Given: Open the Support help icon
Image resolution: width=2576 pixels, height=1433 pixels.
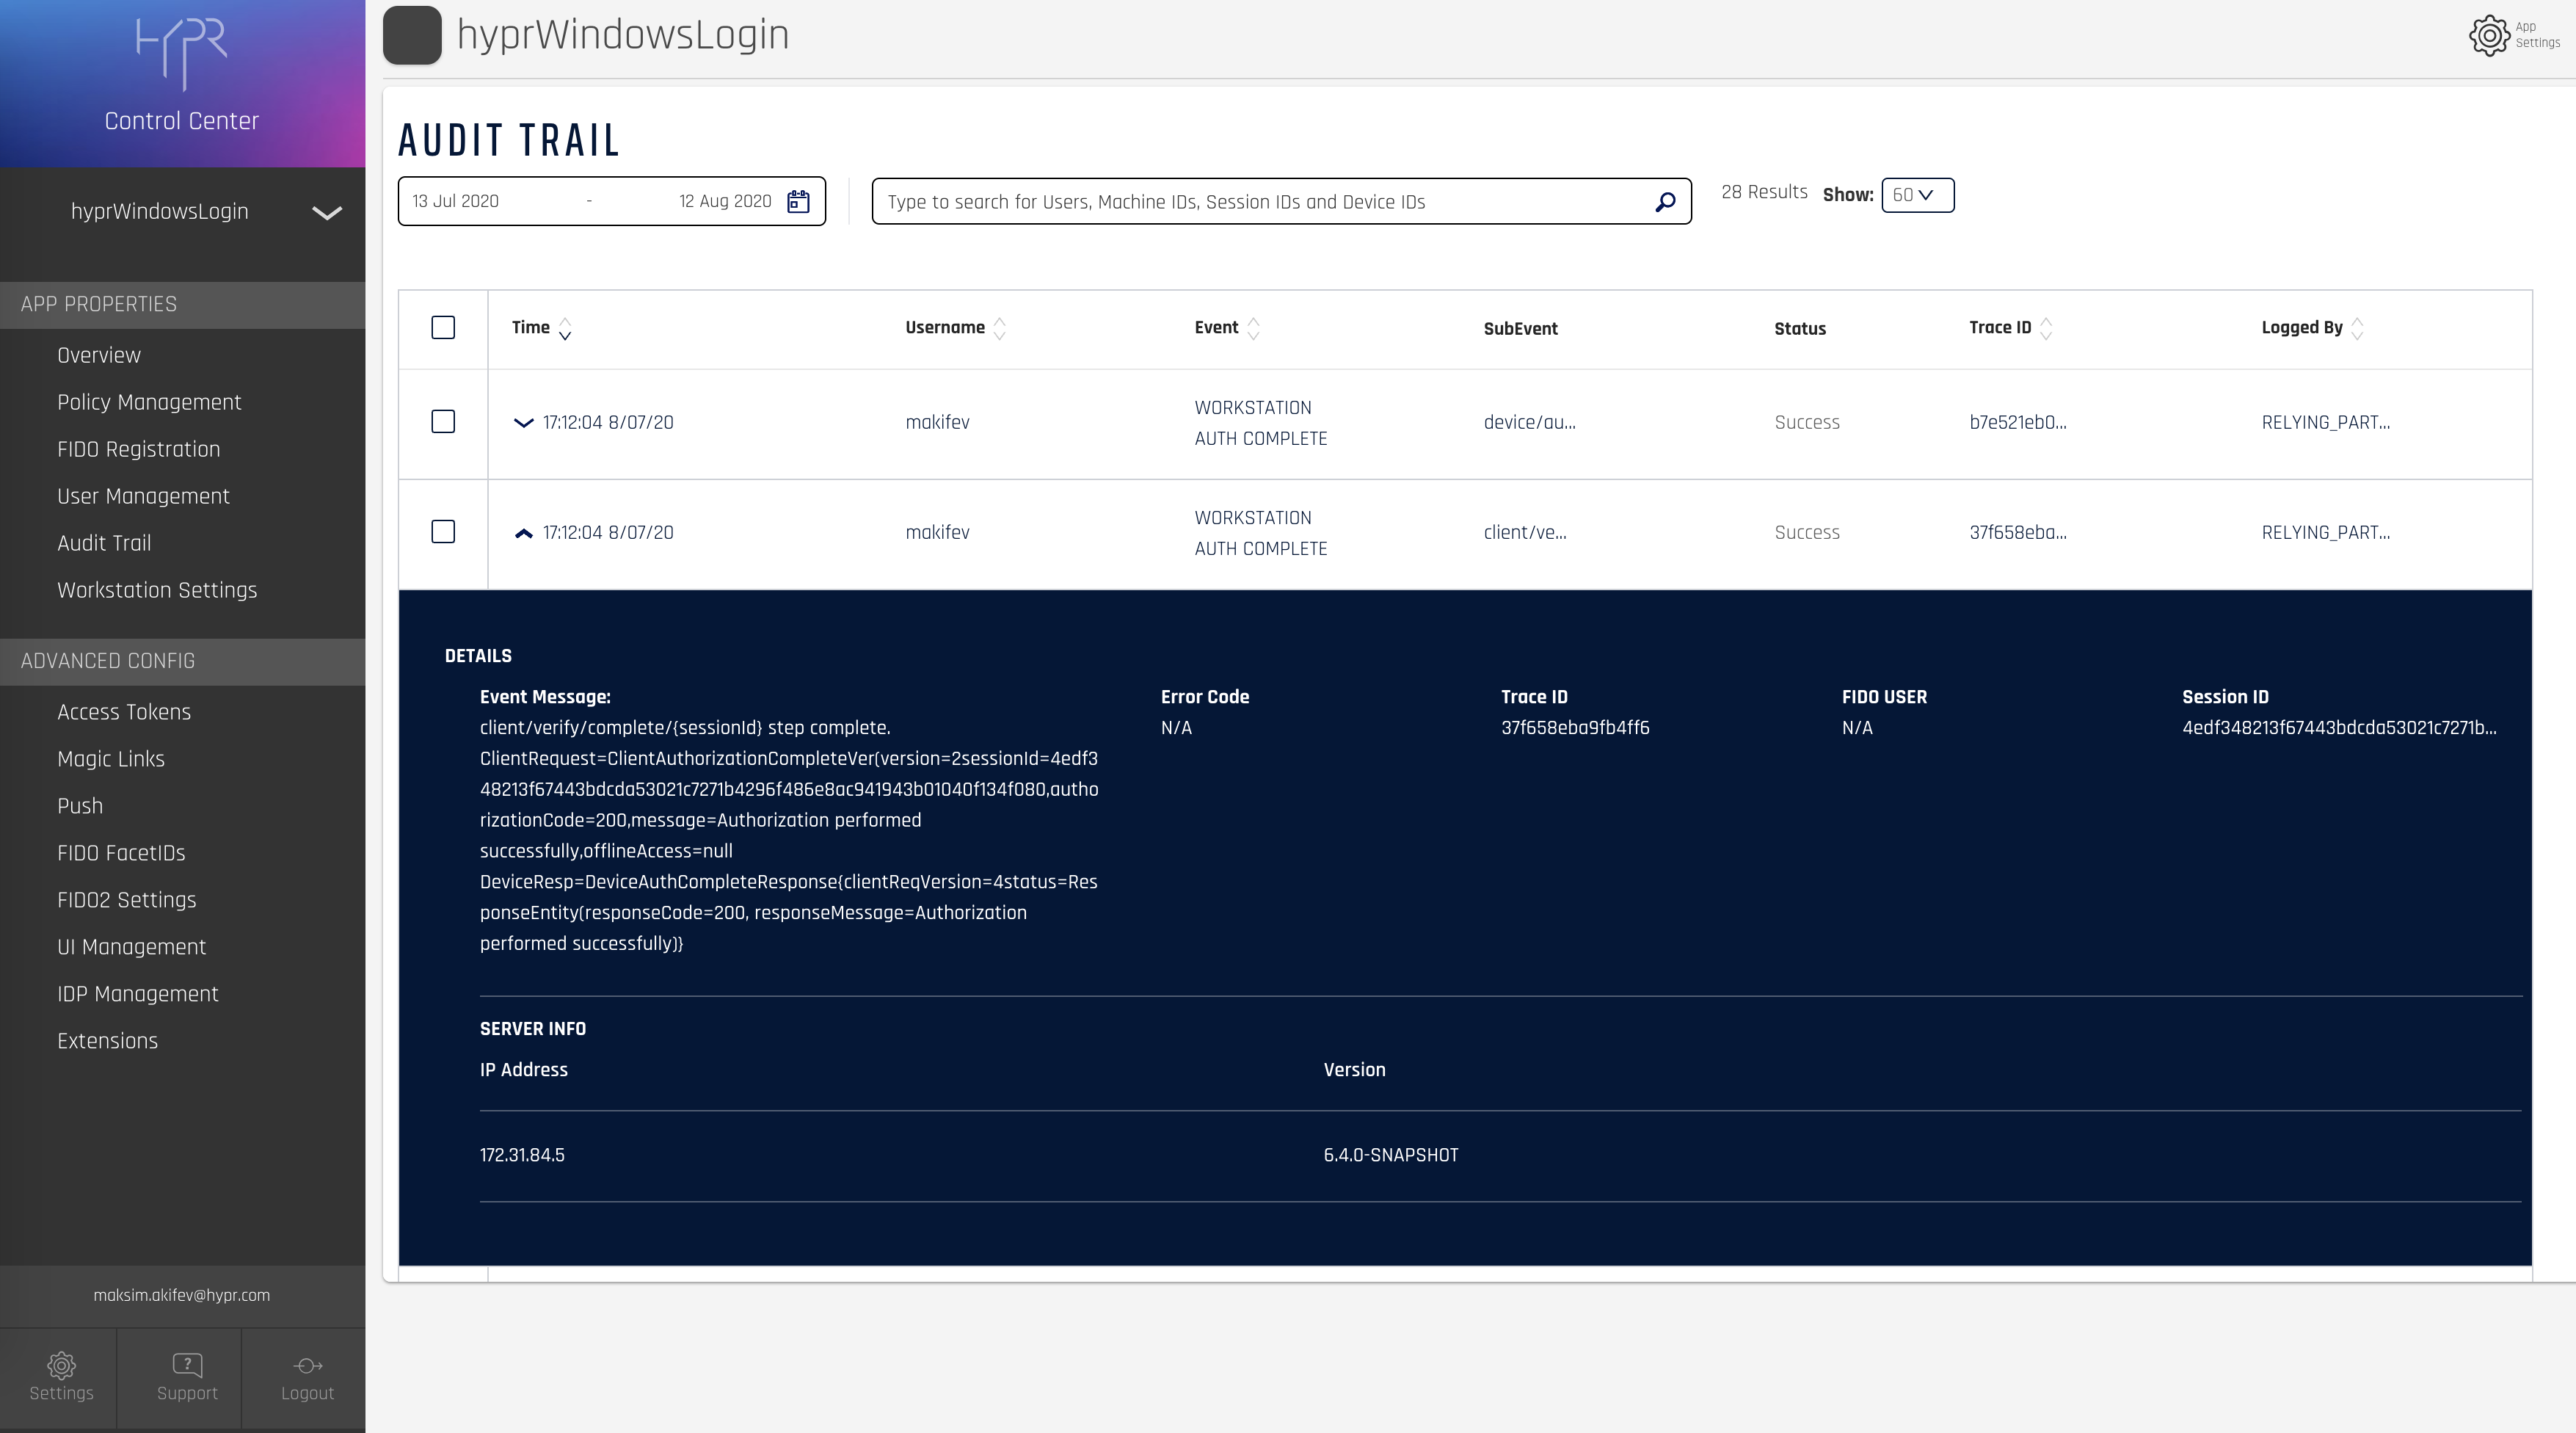Looking at the screenshot, I should (187, 1366).
